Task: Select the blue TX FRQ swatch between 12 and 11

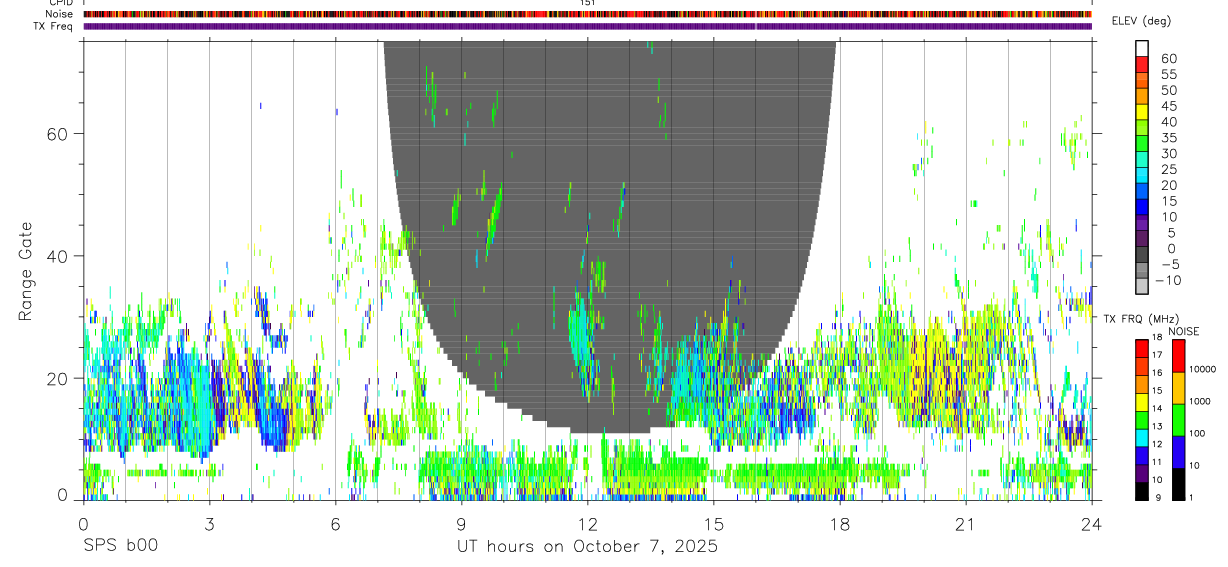Action: pyautogui.click(x=1142, y=455)
